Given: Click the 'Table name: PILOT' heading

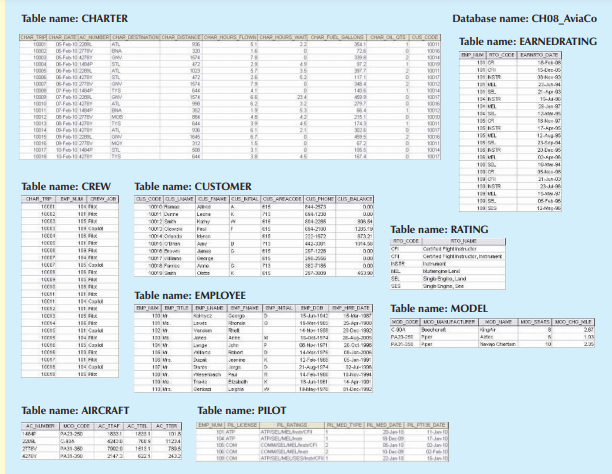Looking at the screenshot, I should (242, 410).
